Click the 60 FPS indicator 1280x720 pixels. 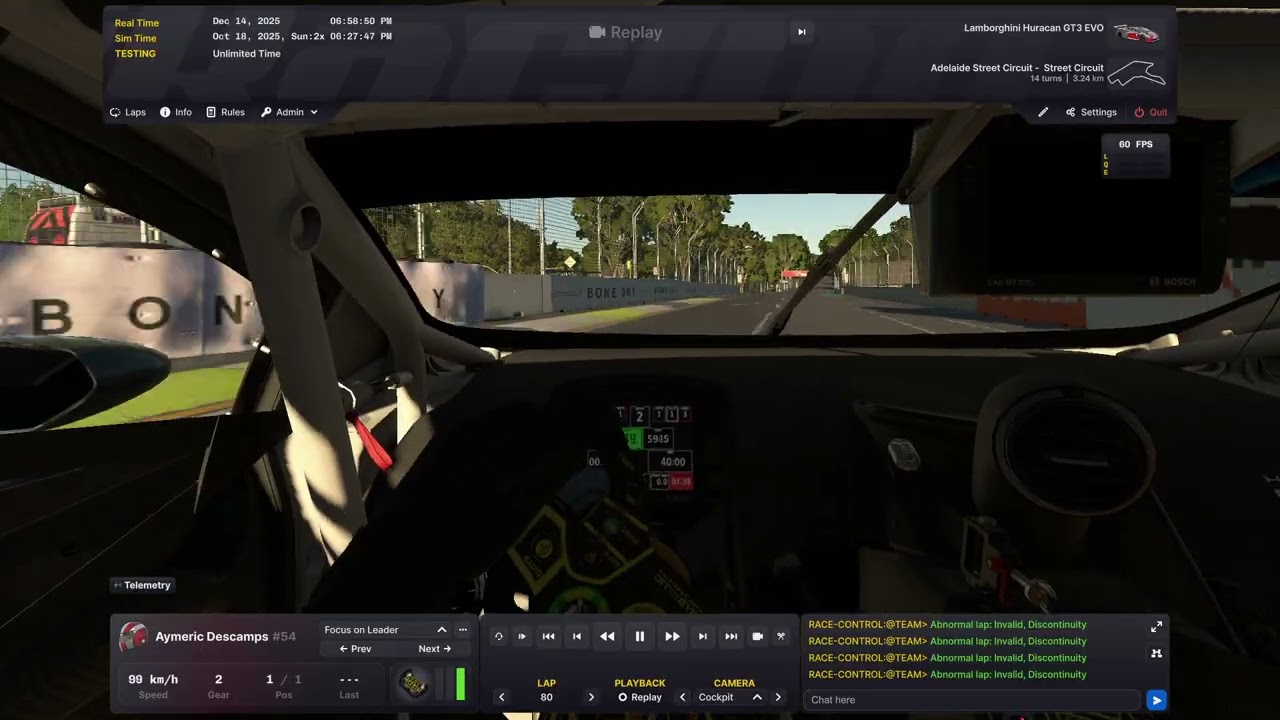(1135, 144)
